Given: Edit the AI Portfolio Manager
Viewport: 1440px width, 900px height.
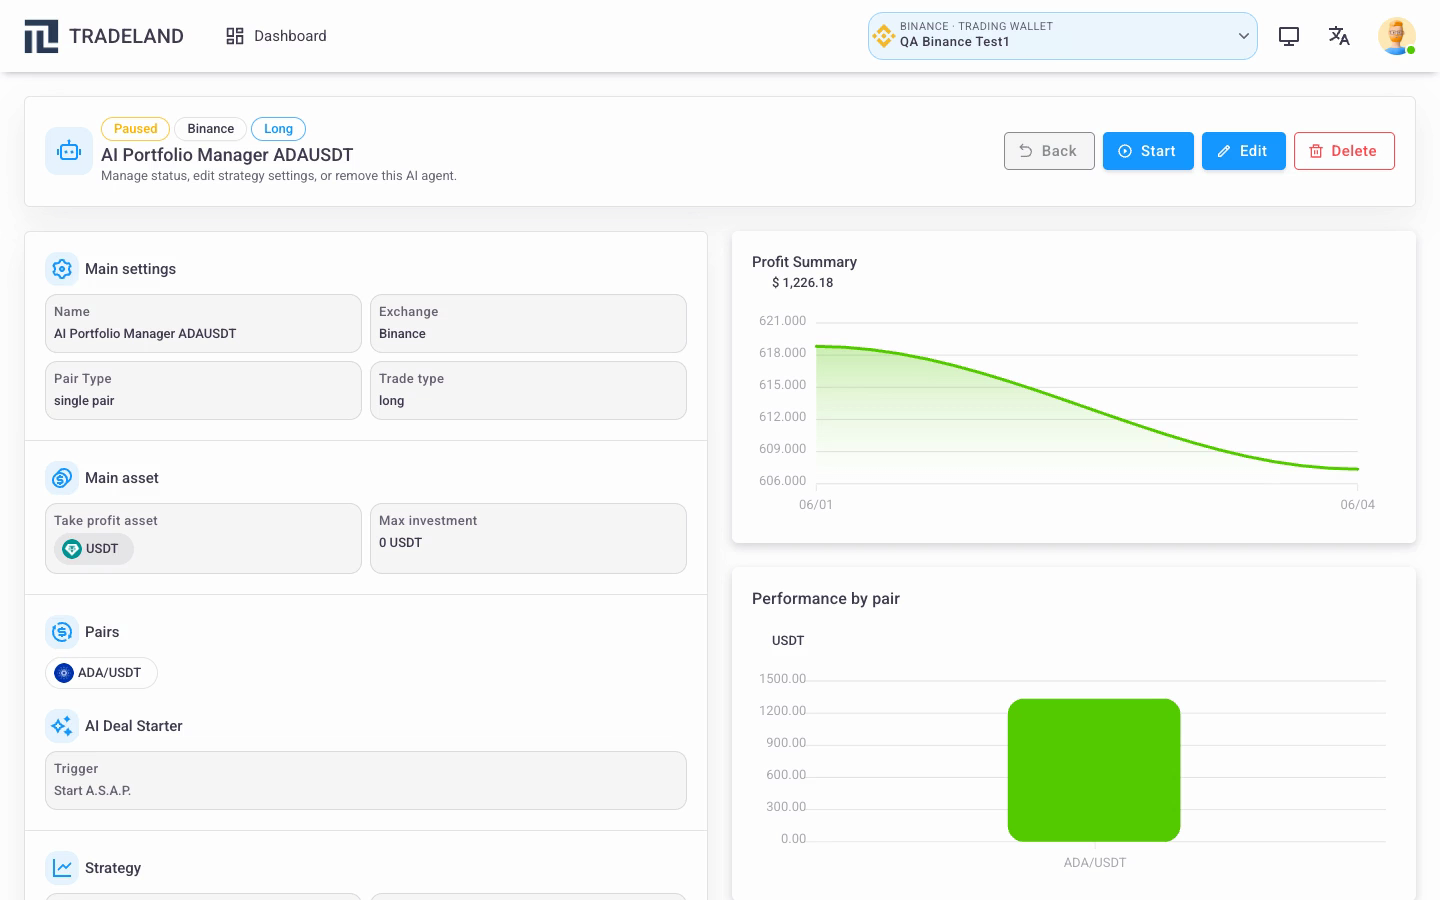Looking at the screenshot, I should pyautogui.click(x=1243, y=151).
